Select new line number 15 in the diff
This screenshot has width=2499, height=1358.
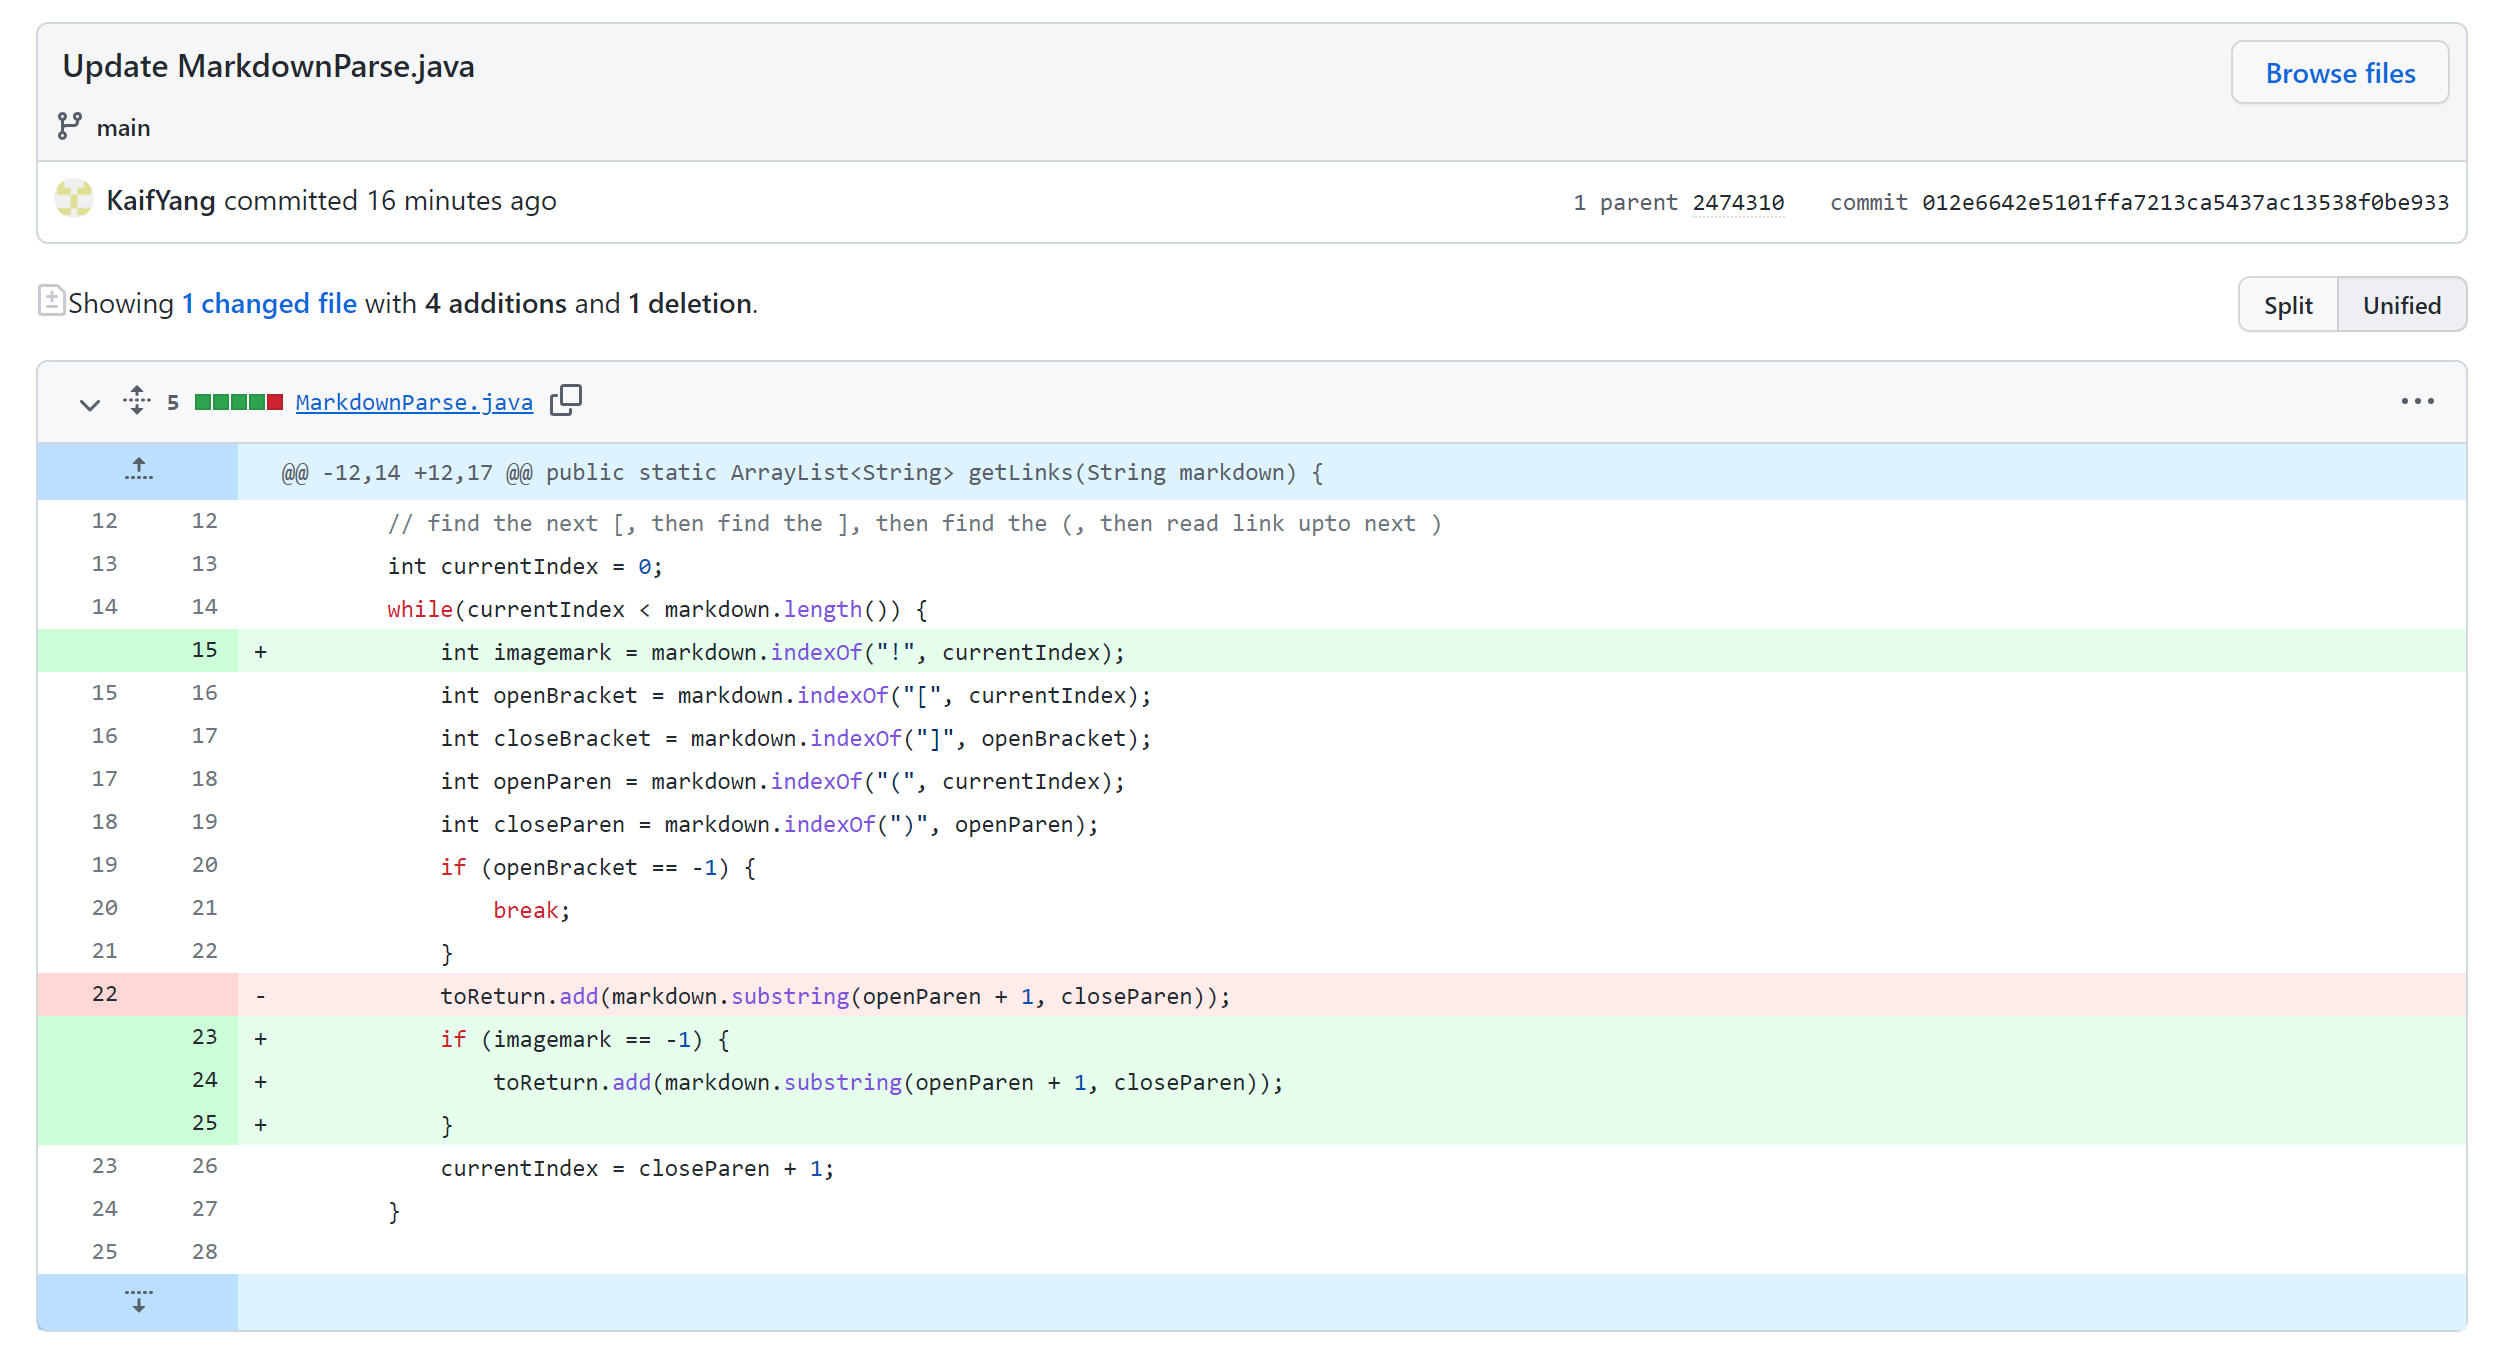point(204,650)
